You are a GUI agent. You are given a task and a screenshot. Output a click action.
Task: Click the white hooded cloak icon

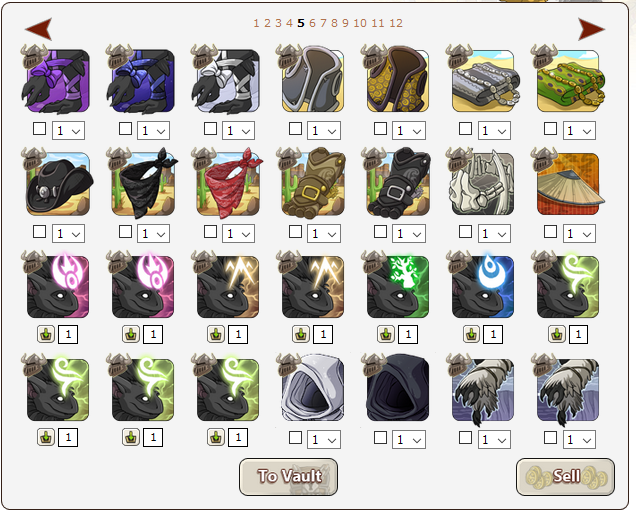[x=313, y=389]
